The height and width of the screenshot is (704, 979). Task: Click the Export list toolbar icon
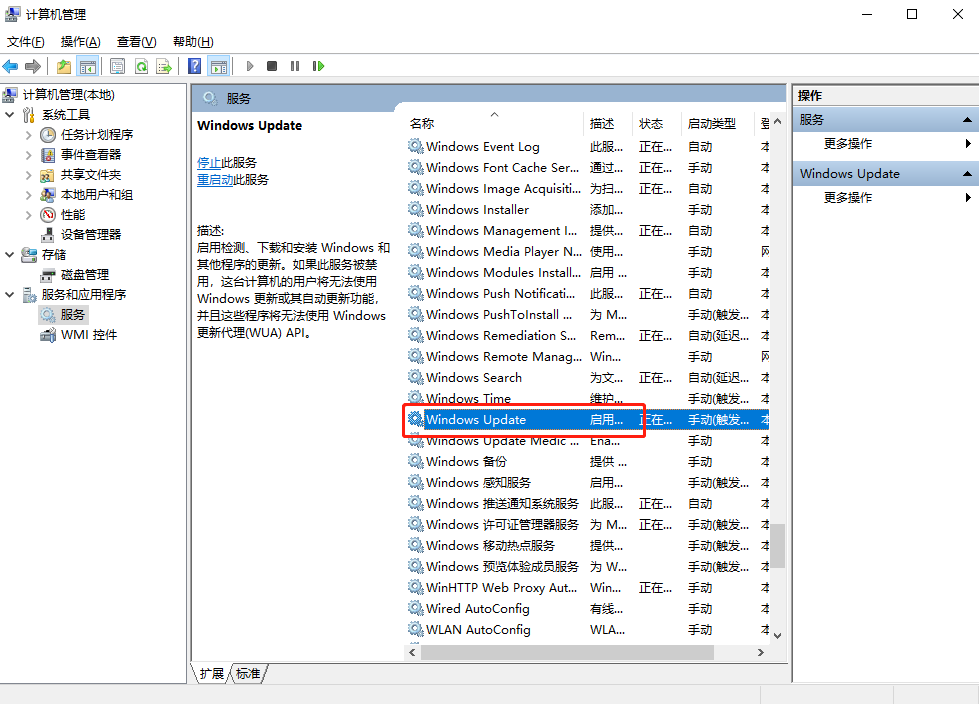pos(164,66)
